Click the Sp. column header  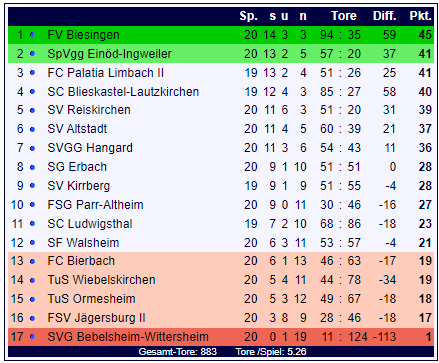(x=248, y=16)
